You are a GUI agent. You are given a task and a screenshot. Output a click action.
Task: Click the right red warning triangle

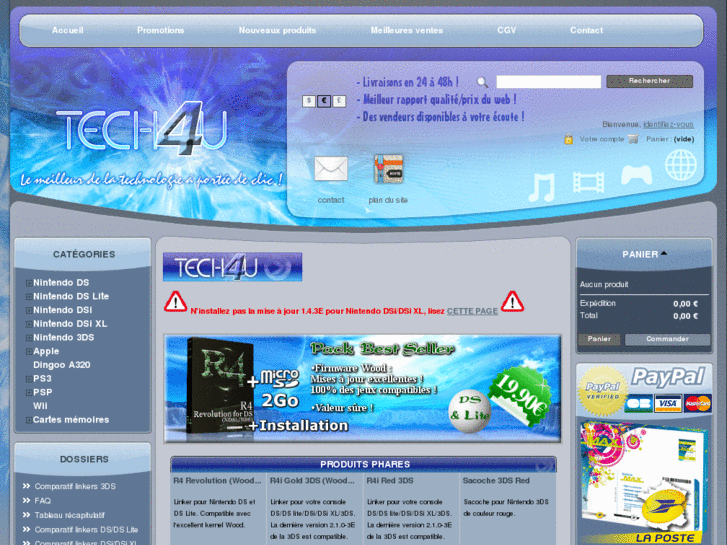pyautogui.click(x=512, y=302)
